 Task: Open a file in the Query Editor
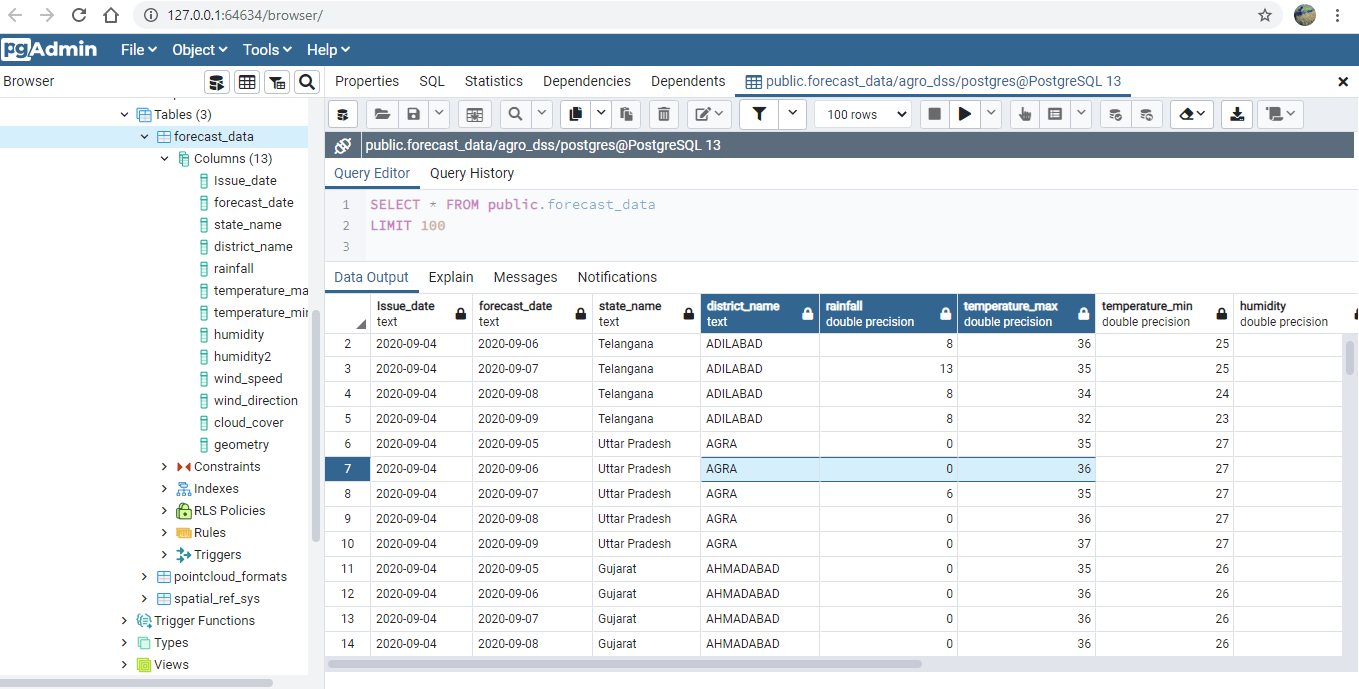382,114
